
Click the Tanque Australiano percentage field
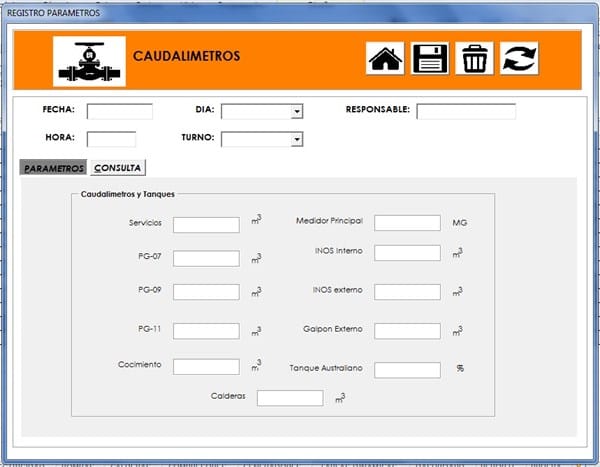[408, 370]
